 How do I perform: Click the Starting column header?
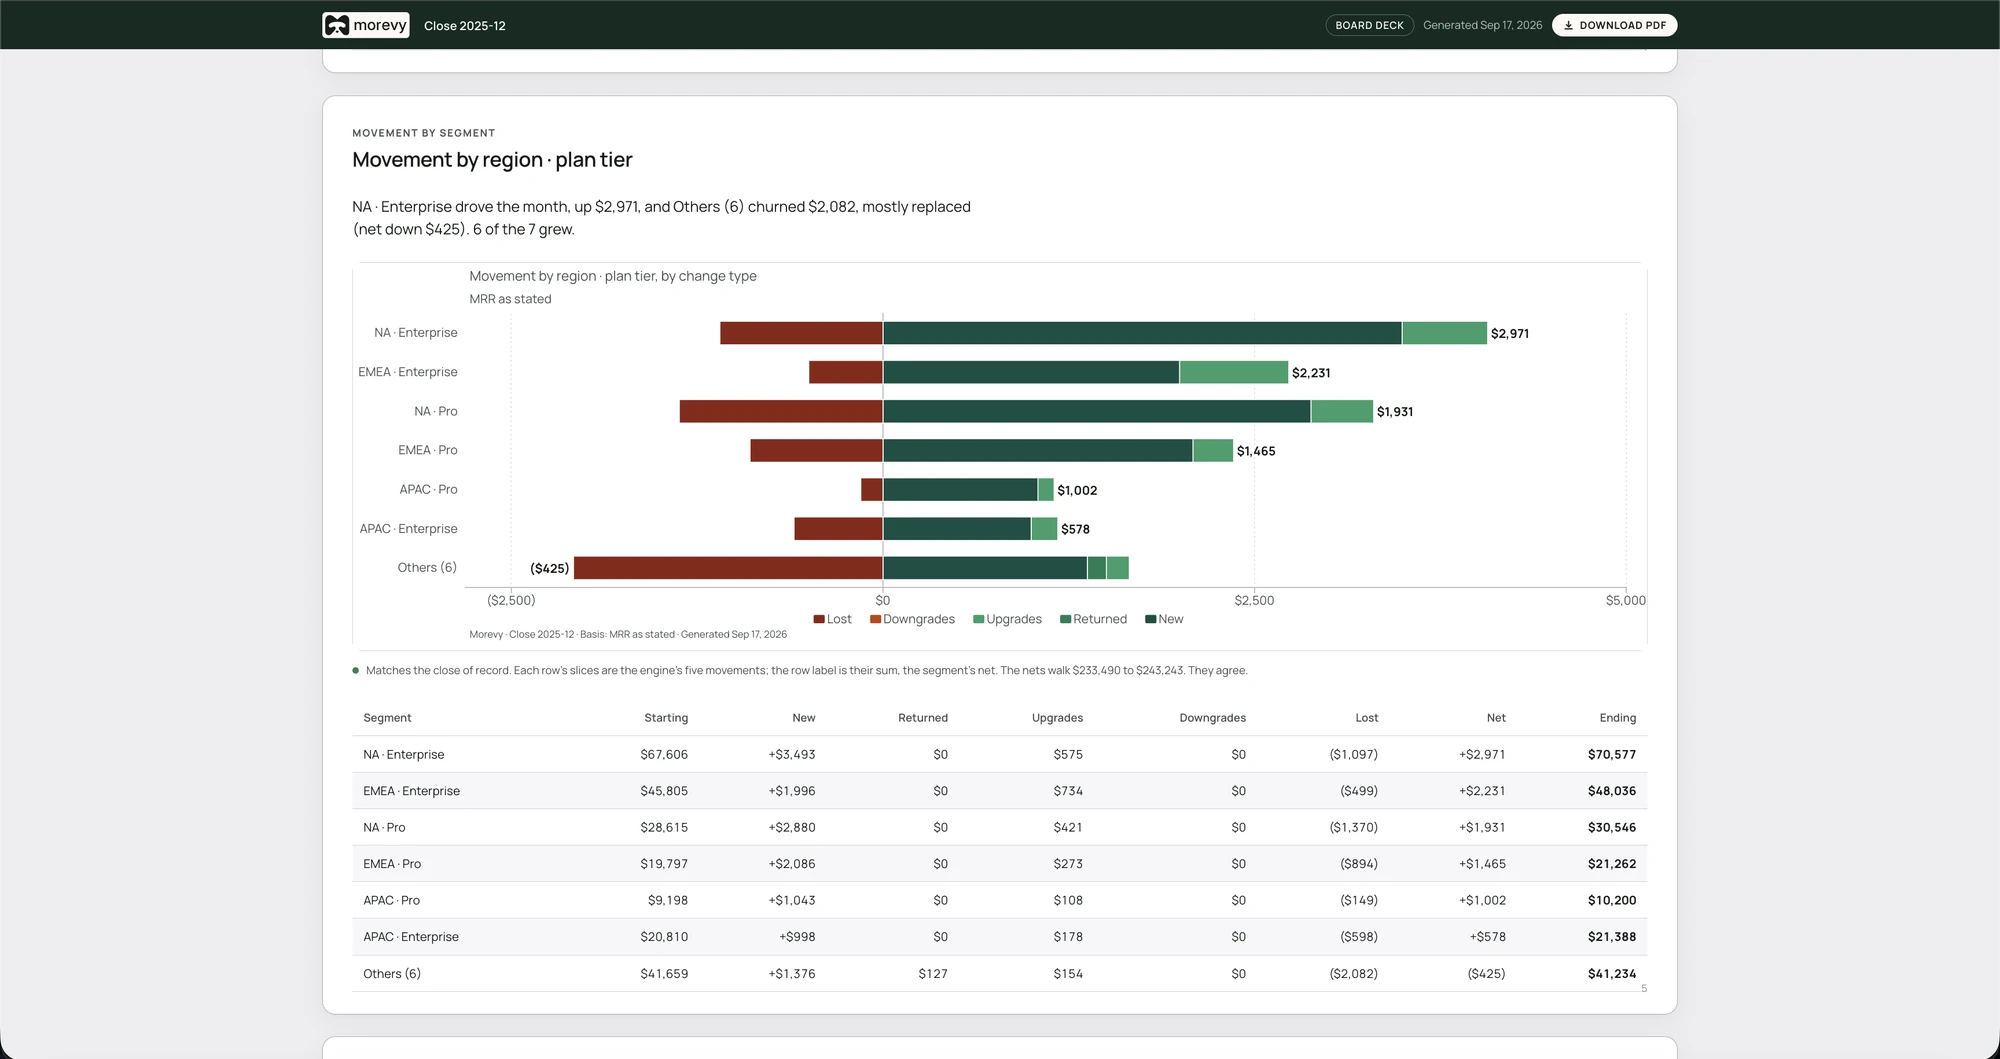tap(666, 718)
